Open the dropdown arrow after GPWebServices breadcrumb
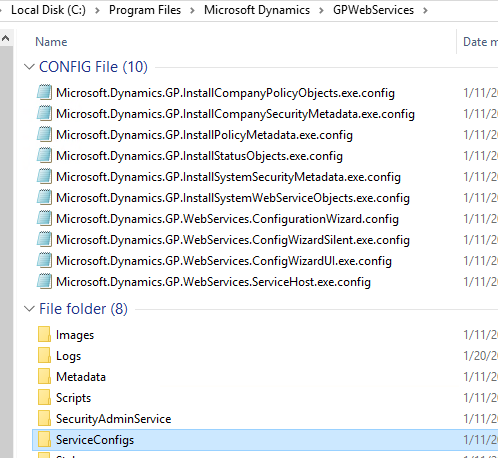 click(x=425, y=10)
